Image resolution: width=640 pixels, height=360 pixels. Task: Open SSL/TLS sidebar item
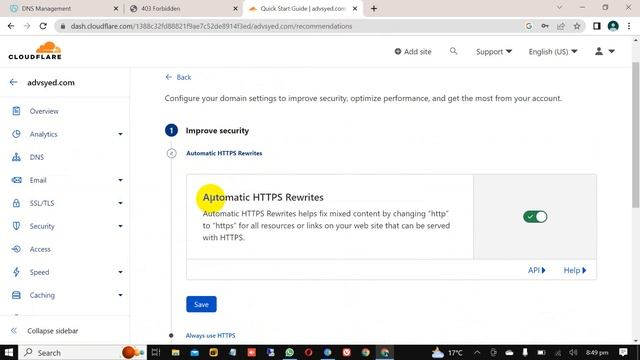click(42, 203)
